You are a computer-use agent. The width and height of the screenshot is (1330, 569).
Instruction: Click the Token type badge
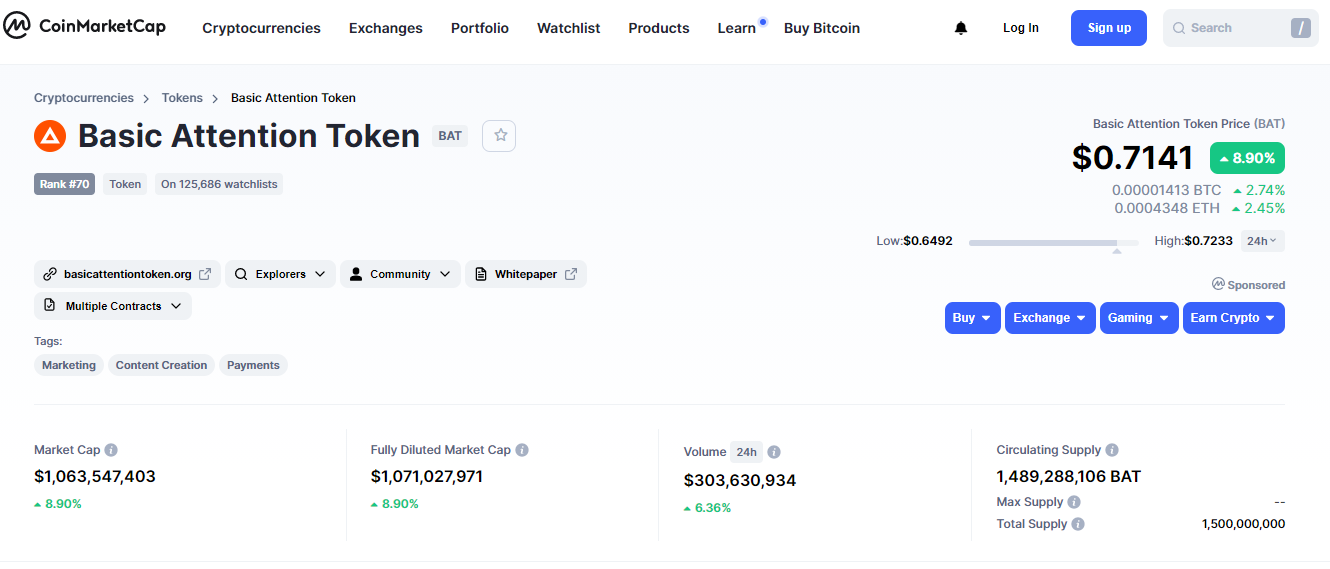[125, 184]
